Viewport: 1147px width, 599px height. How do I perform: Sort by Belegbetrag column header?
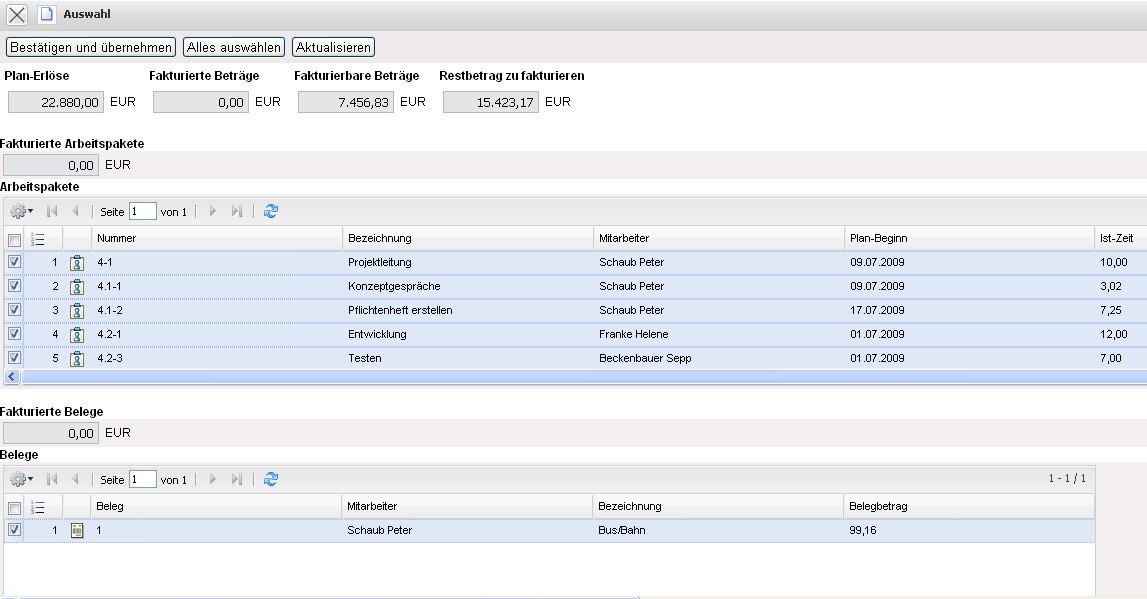(877, 506)
